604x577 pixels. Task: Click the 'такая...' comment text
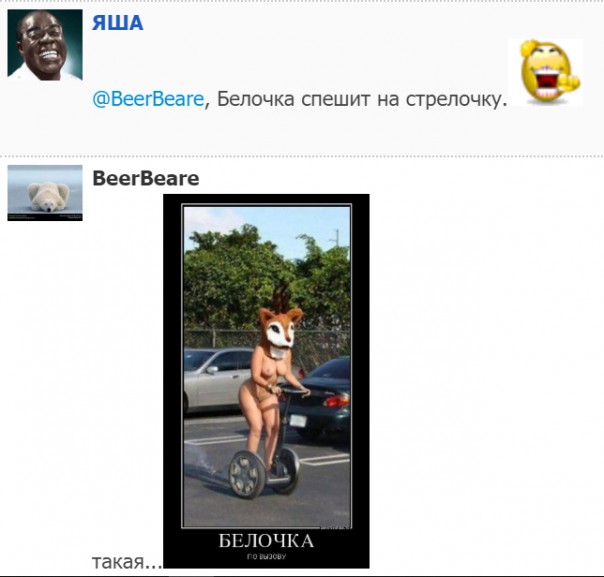click(127, 562)
